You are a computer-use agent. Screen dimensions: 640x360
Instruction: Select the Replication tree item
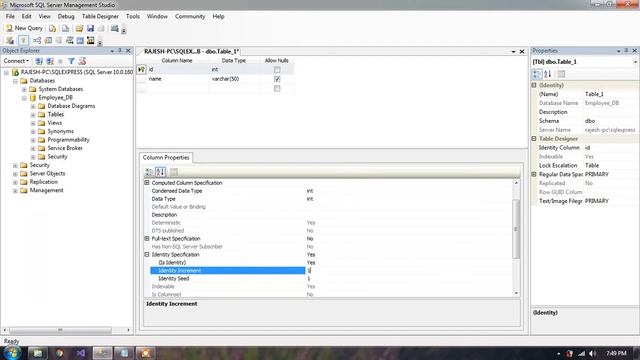click(x=44, y=182)
